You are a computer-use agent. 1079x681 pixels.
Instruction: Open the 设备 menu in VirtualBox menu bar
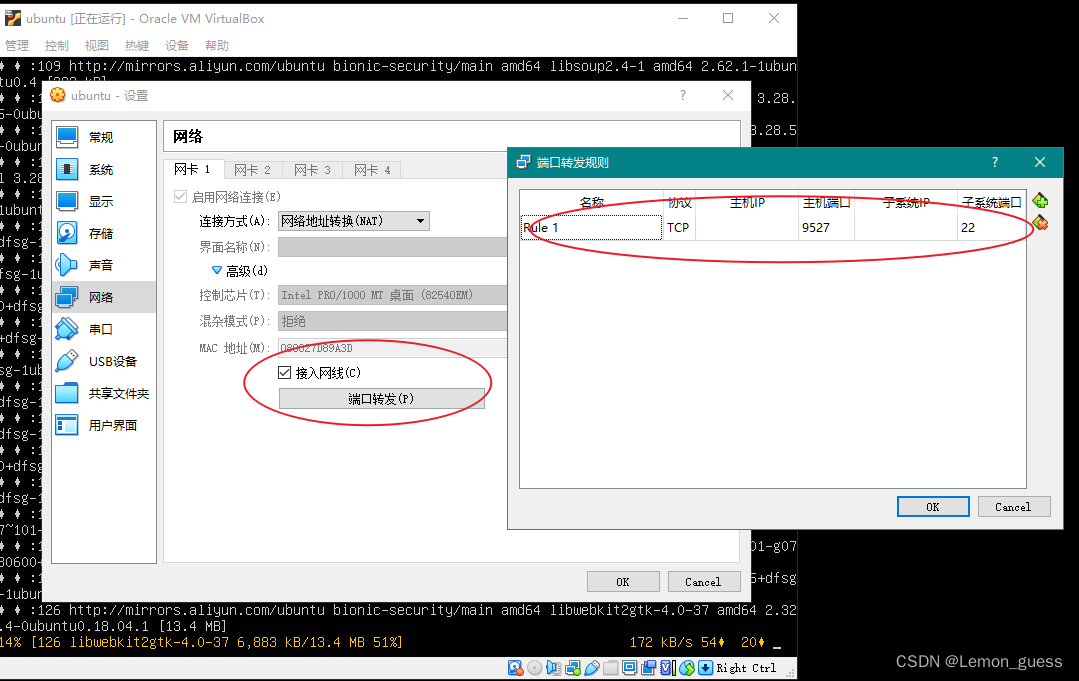coord(176,45)
